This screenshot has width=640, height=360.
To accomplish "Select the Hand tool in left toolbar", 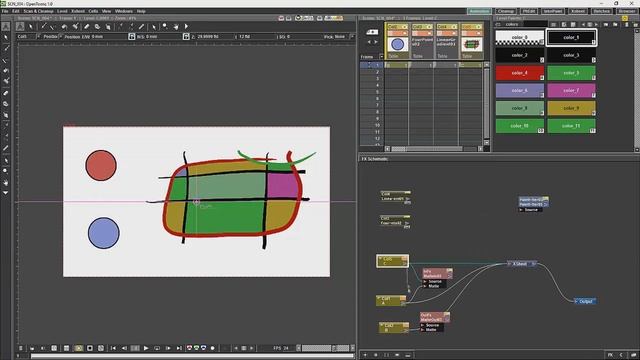I will 6,183.
